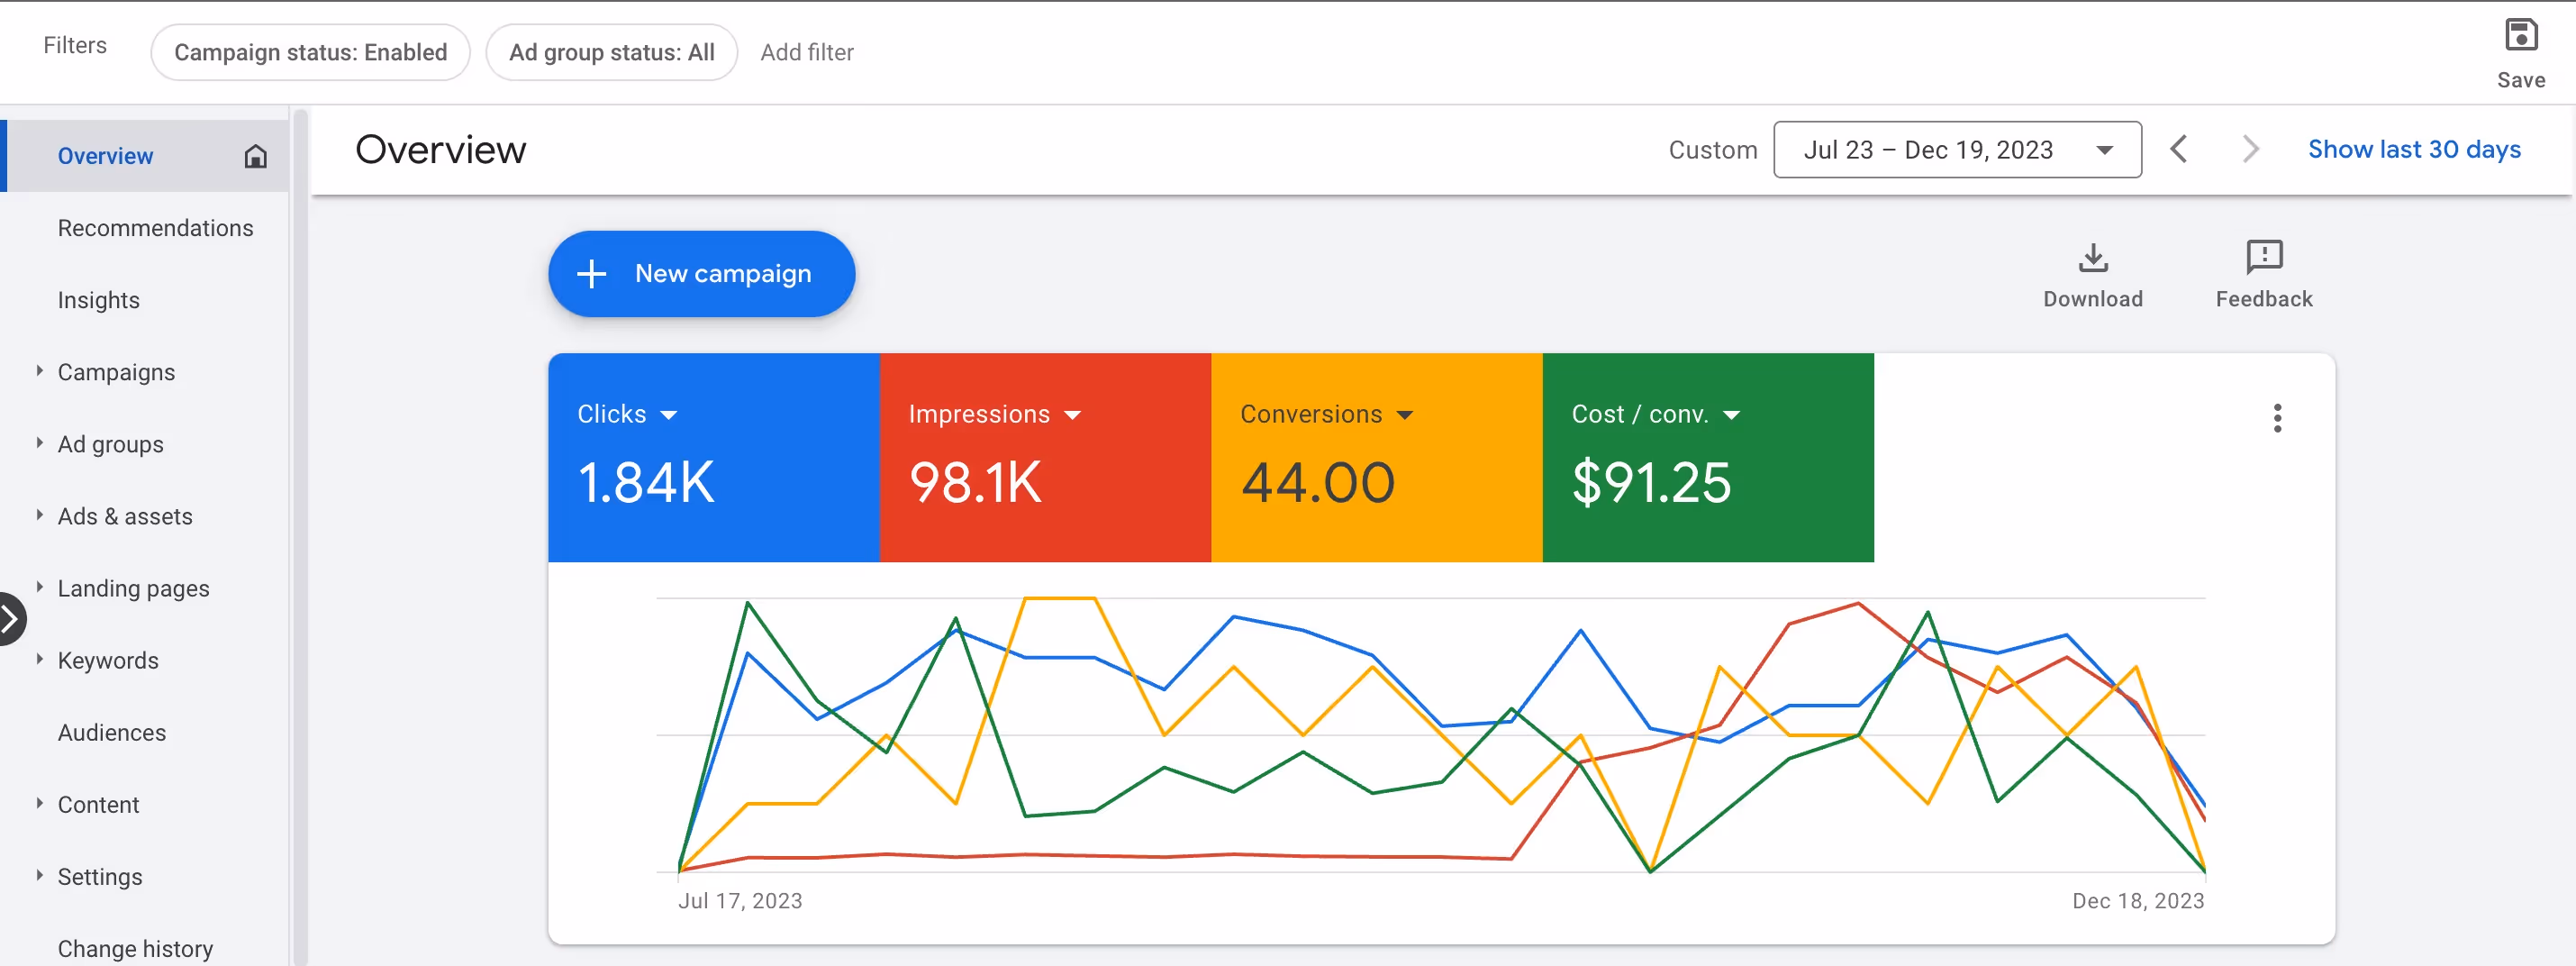The height and width of the screenshot is (966, 2576).
Task: Open the date range dropdown Jul 23 – Dec 19, 2023
Action: [x=1957, y=150]
